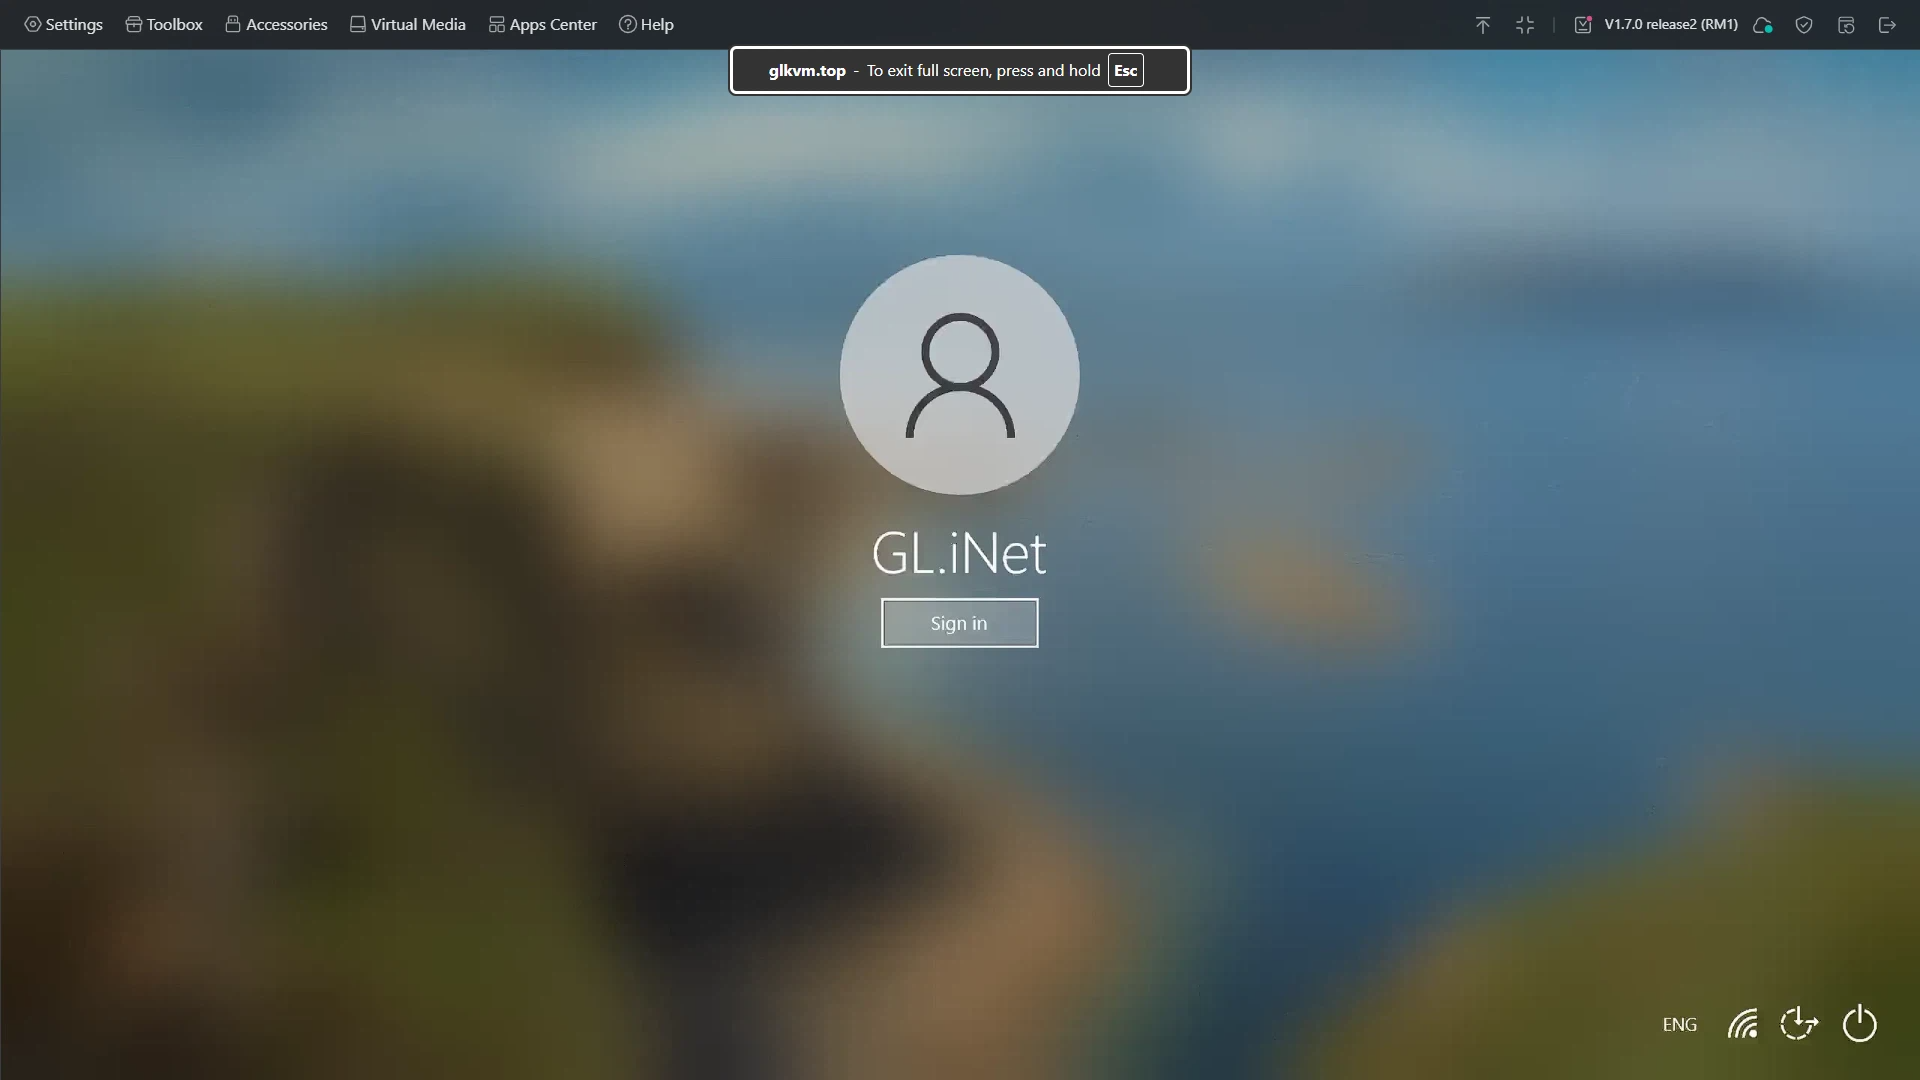Open the Toolbox menu

[x=163, y=24]
